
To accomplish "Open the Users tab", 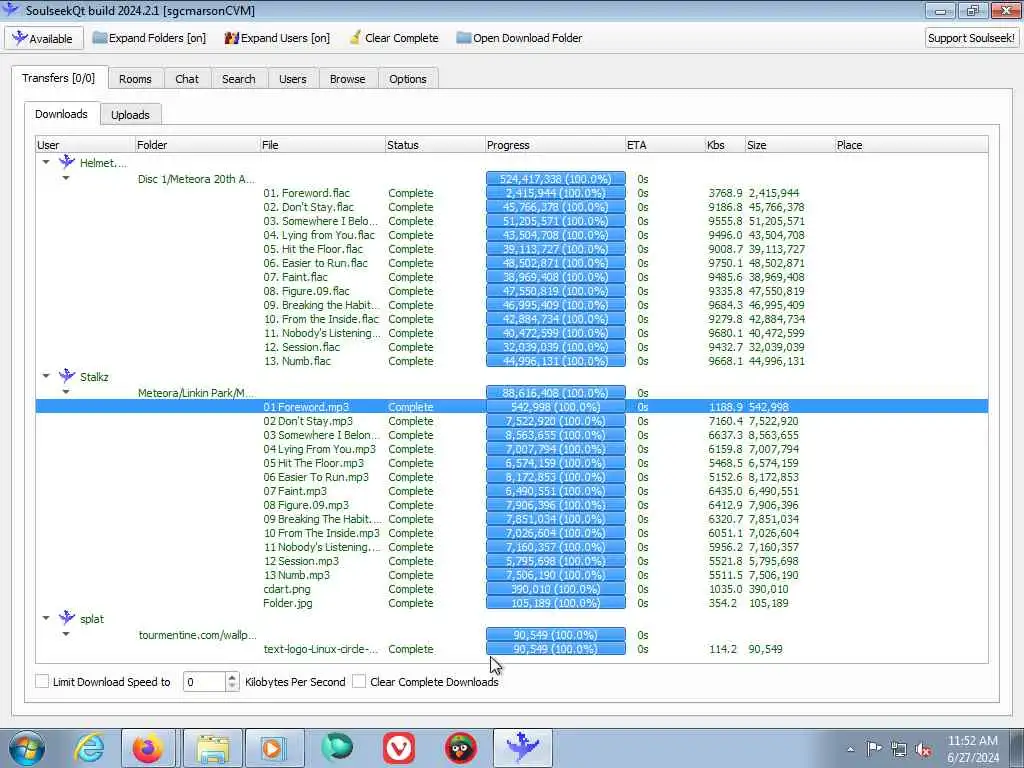I will pyautogui.click(x=293, y=78).
